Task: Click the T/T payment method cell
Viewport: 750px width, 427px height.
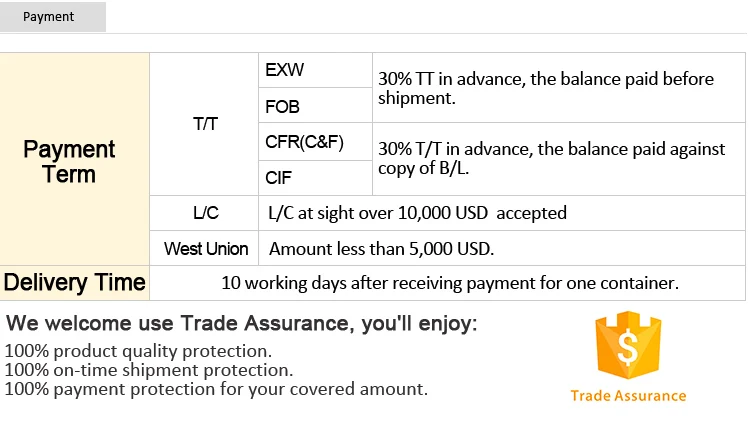Action: [x=204, y=125]
